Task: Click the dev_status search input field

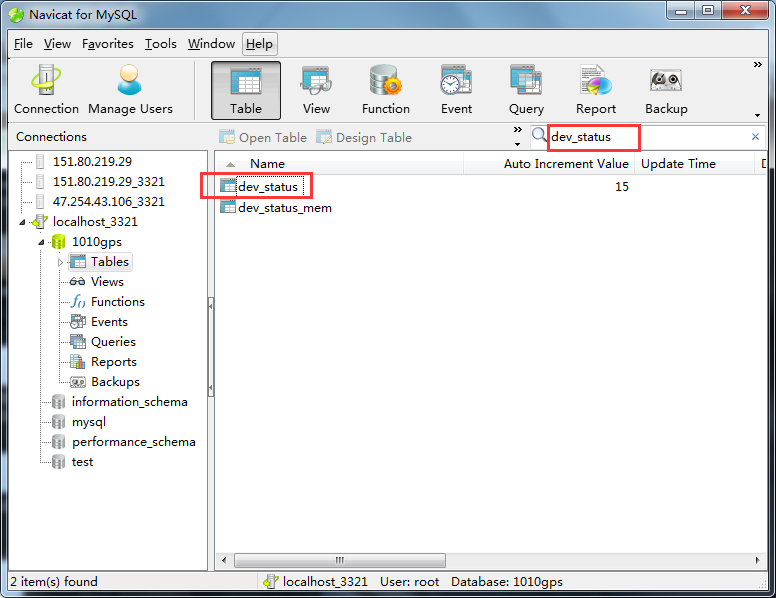Action: pos(648,137)
